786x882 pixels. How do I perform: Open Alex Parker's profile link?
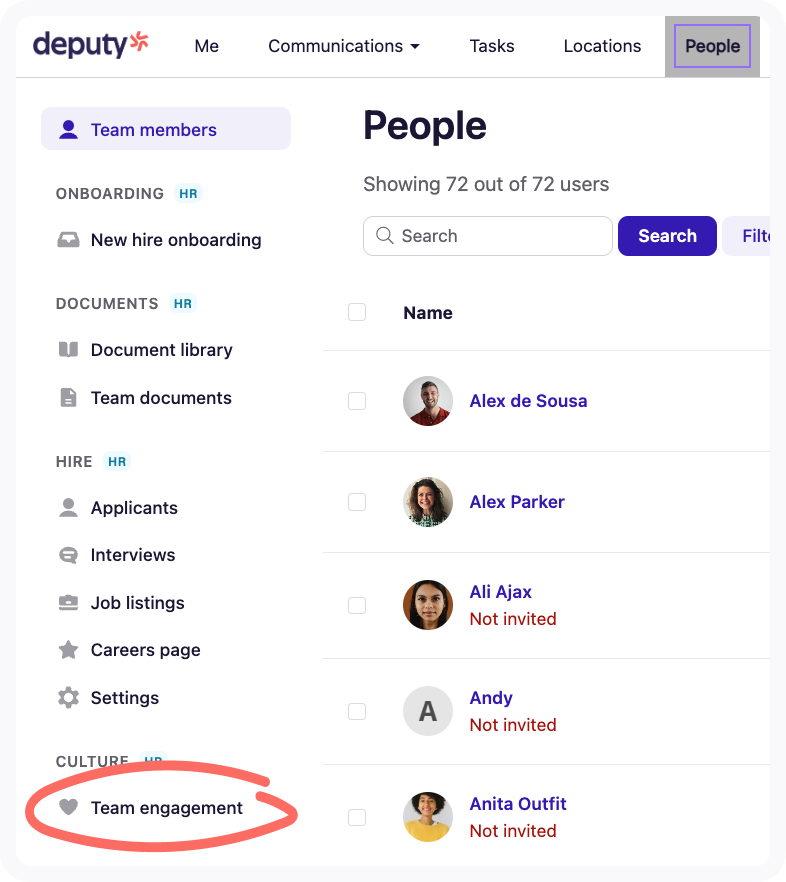pyautogui.click(x=517, y=502)
